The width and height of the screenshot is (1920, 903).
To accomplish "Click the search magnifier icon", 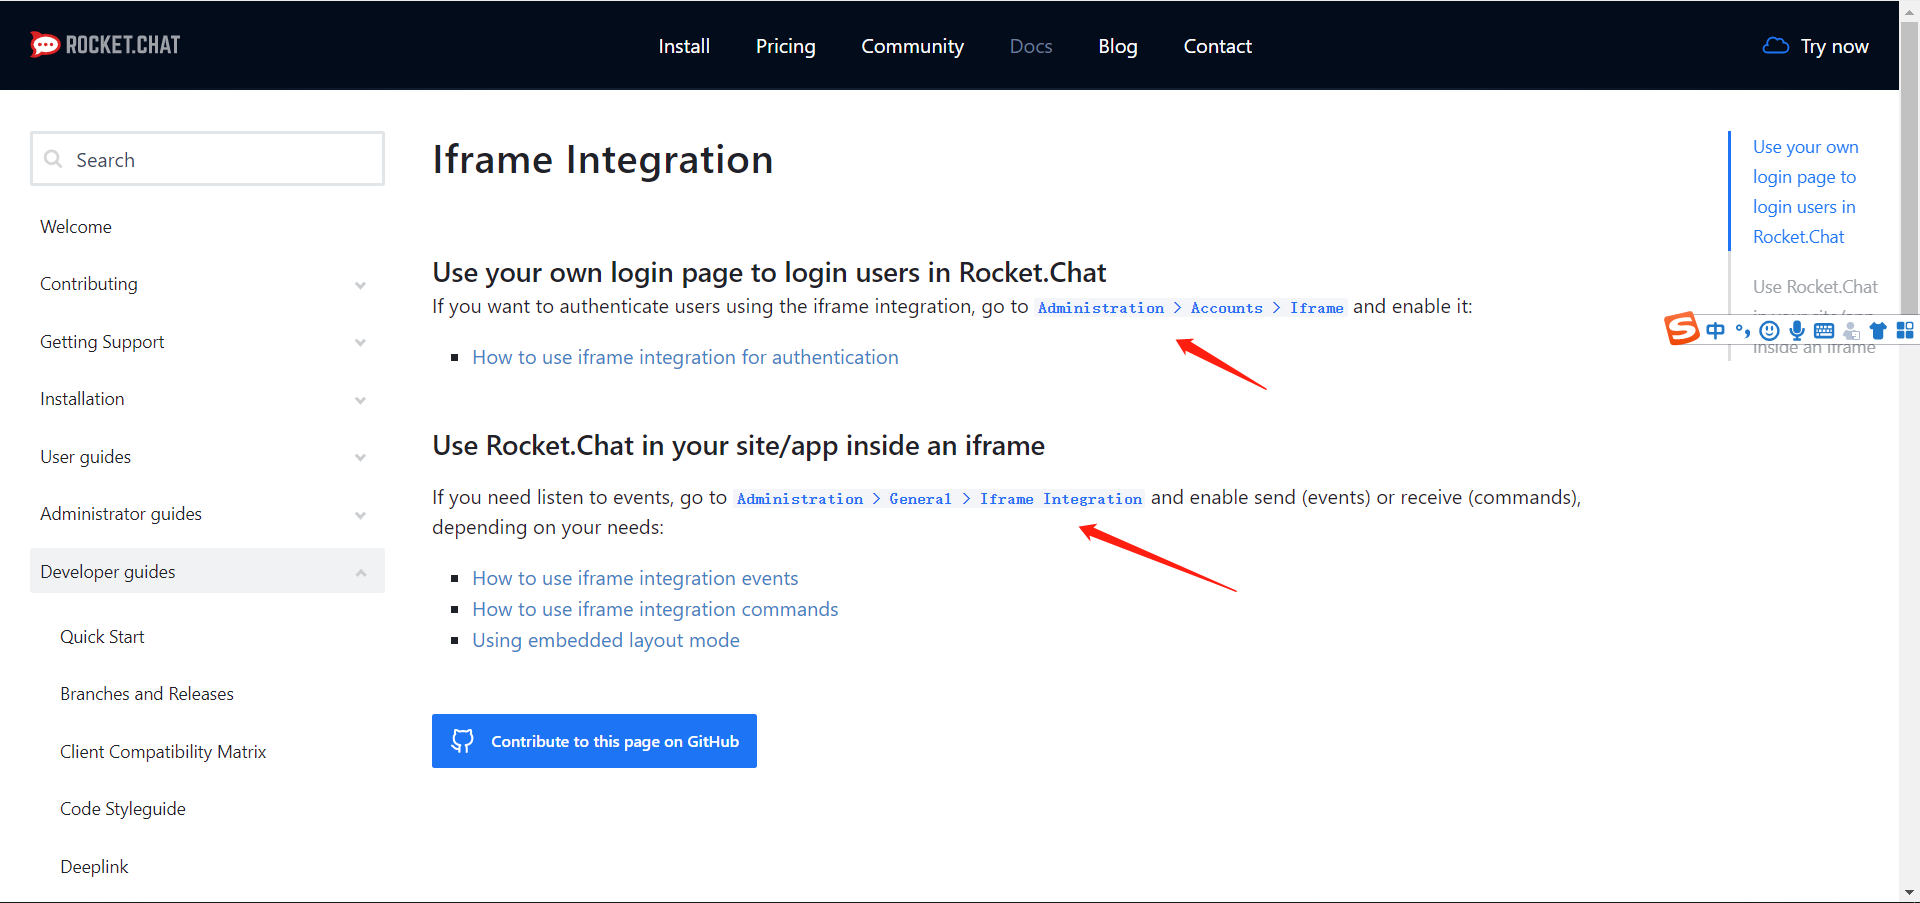I will pos(54,159).
